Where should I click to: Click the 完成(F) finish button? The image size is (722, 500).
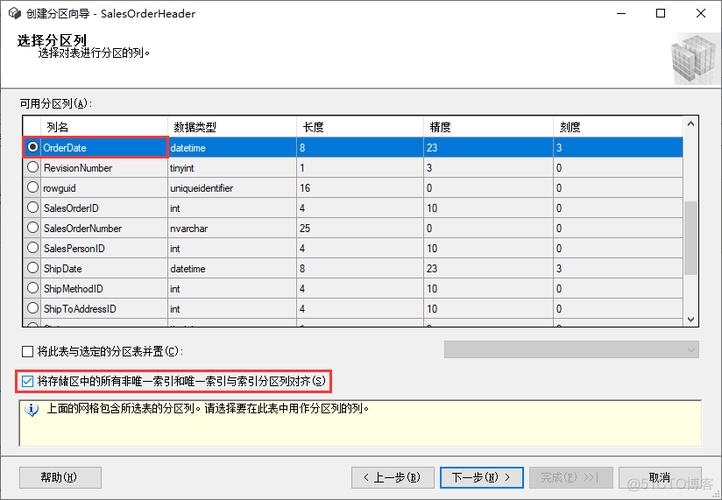[571, 477]
